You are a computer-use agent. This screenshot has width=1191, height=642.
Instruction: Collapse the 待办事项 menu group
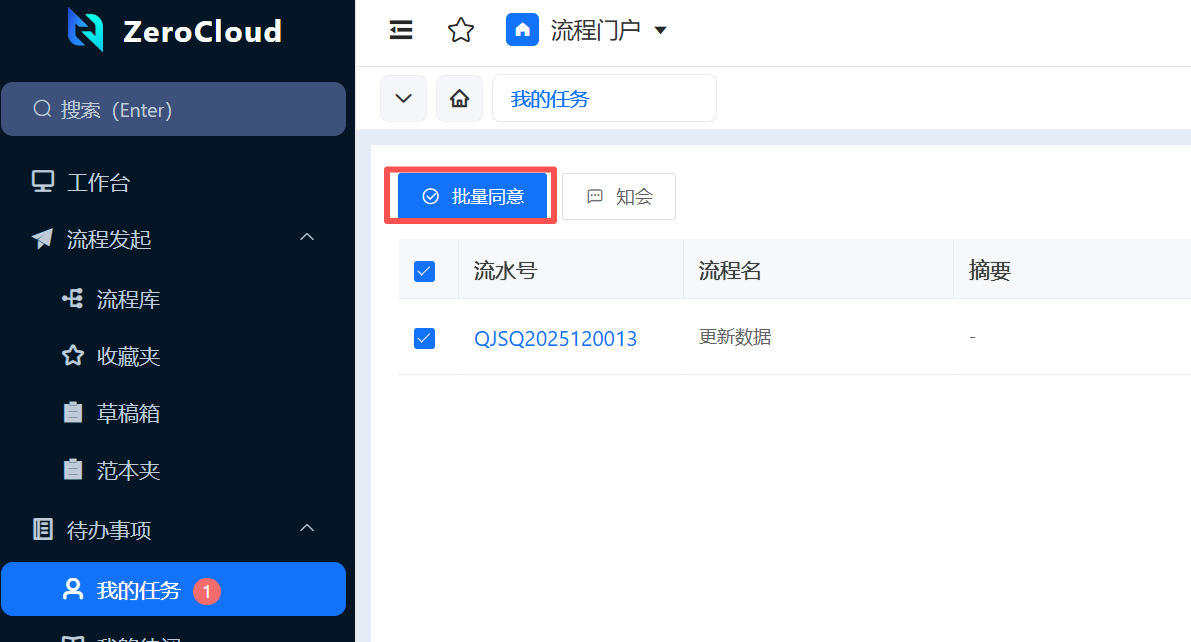click(x=307, y=528)
